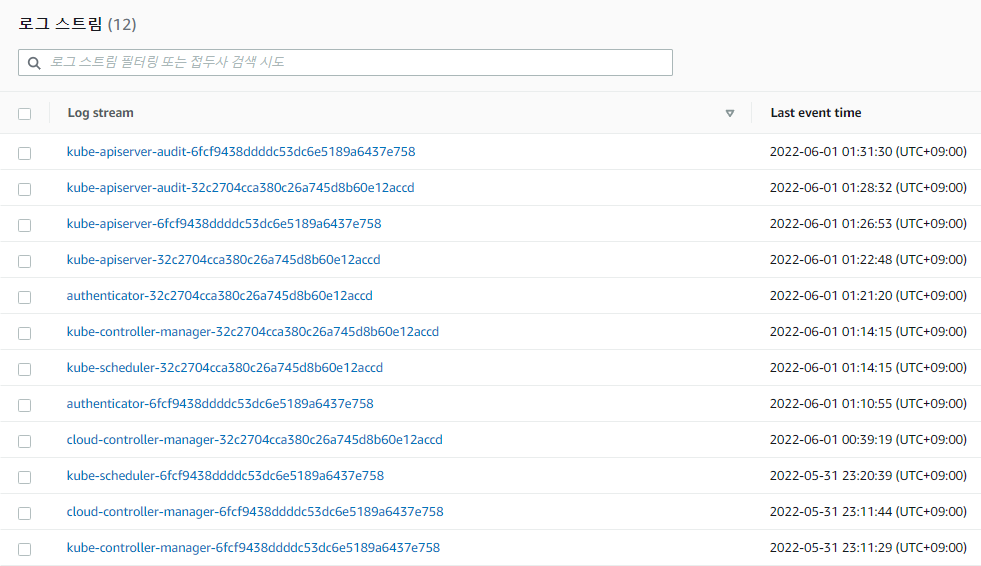The height and width of the screenshot is (566, 981).
Task: Click the log stream filter search field
Action: (345, 63)
